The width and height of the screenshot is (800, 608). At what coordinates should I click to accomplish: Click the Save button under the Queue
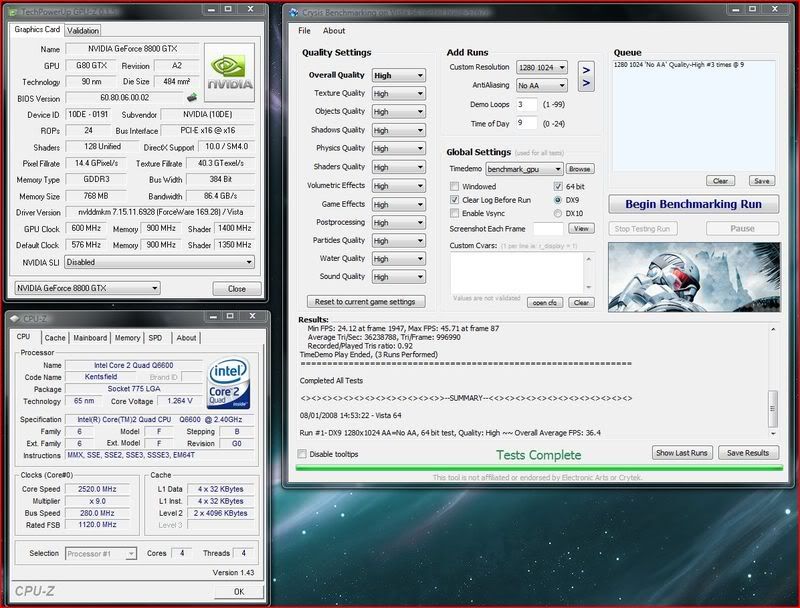pos(762,181)
